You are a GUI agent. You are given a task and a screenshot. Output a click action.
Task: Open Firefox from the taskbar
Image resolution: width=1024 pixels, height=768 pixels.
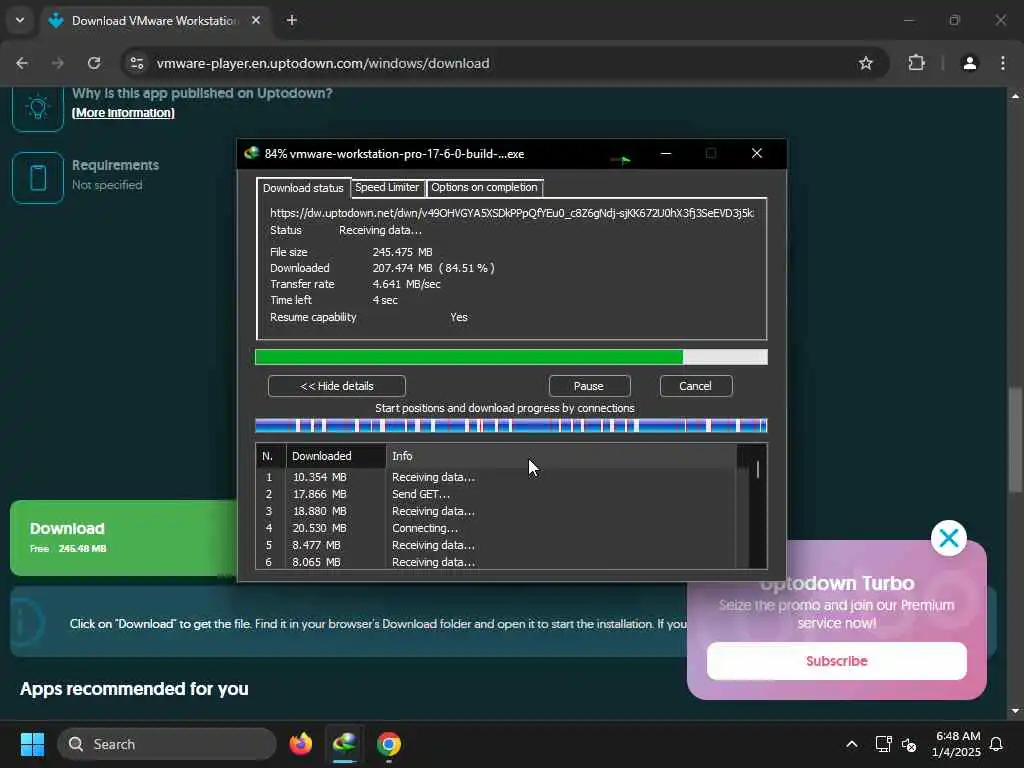click(x=301, y=744)
